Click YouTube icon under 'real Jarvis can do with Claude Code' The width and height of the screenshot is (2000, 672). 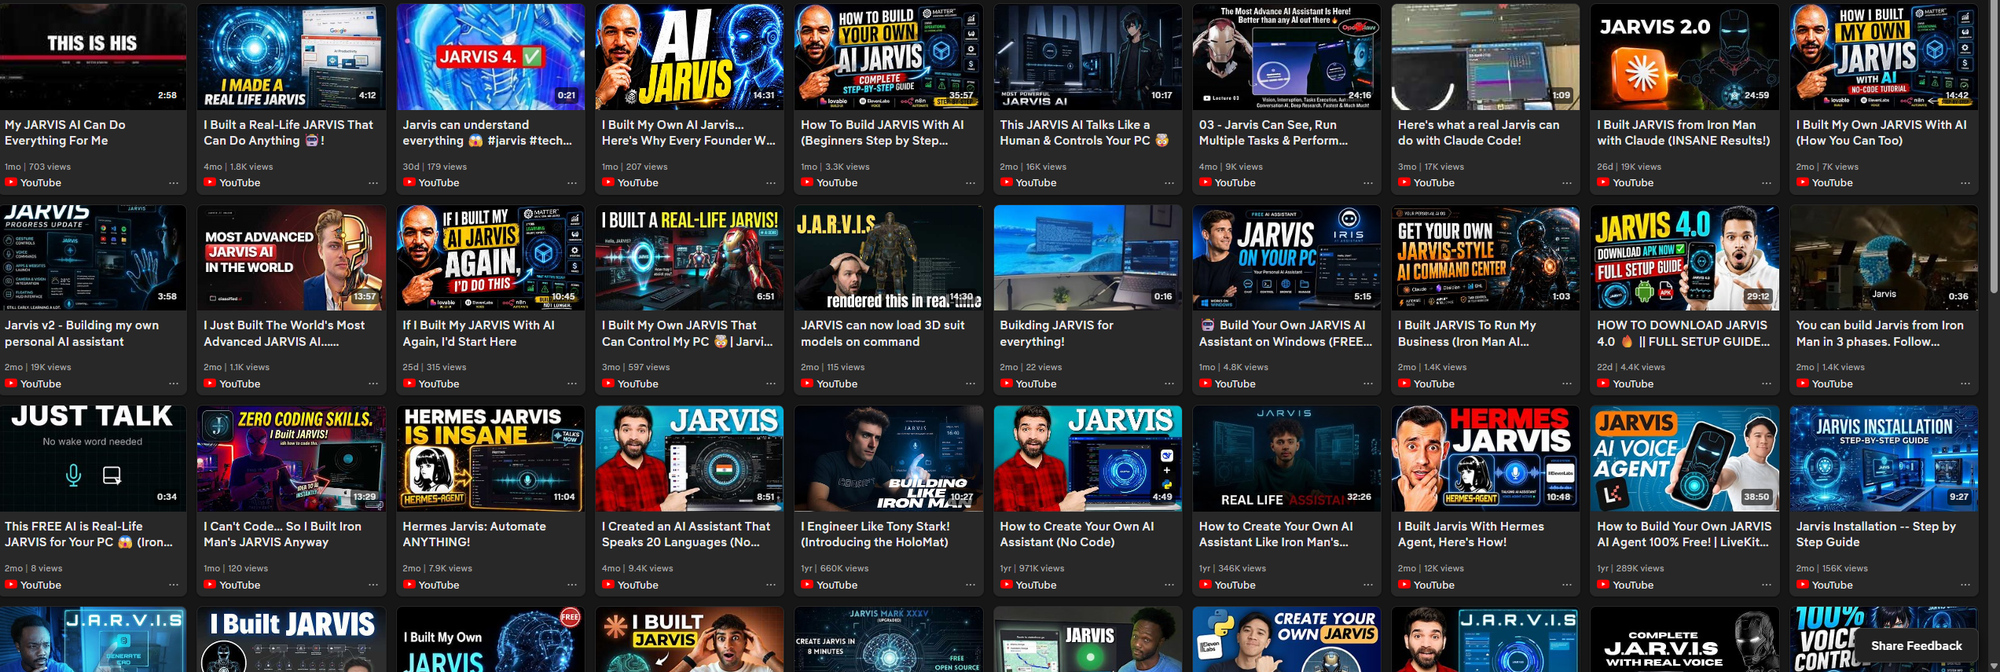click(1404, 183)
